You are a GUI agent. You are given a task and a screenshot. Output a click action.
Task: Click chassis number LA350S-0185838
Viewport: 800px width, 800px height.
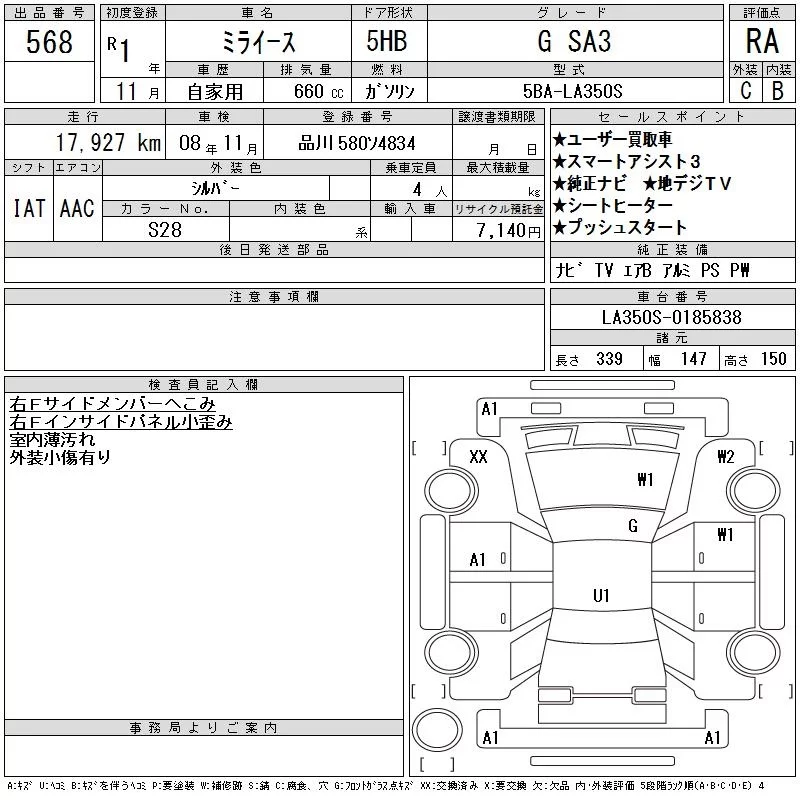point(671,317)
